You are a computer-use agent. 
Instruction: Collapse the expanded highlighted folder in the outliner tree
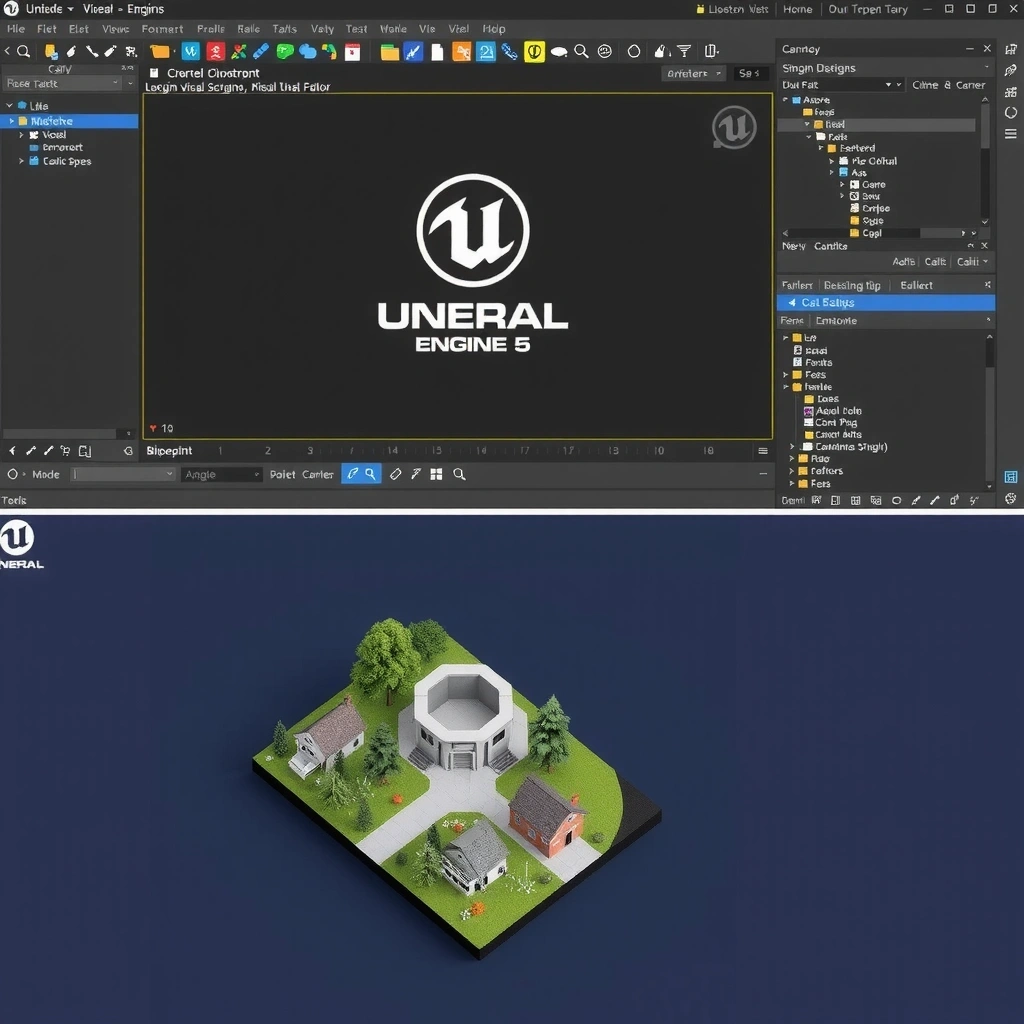(x=807, y=124)
